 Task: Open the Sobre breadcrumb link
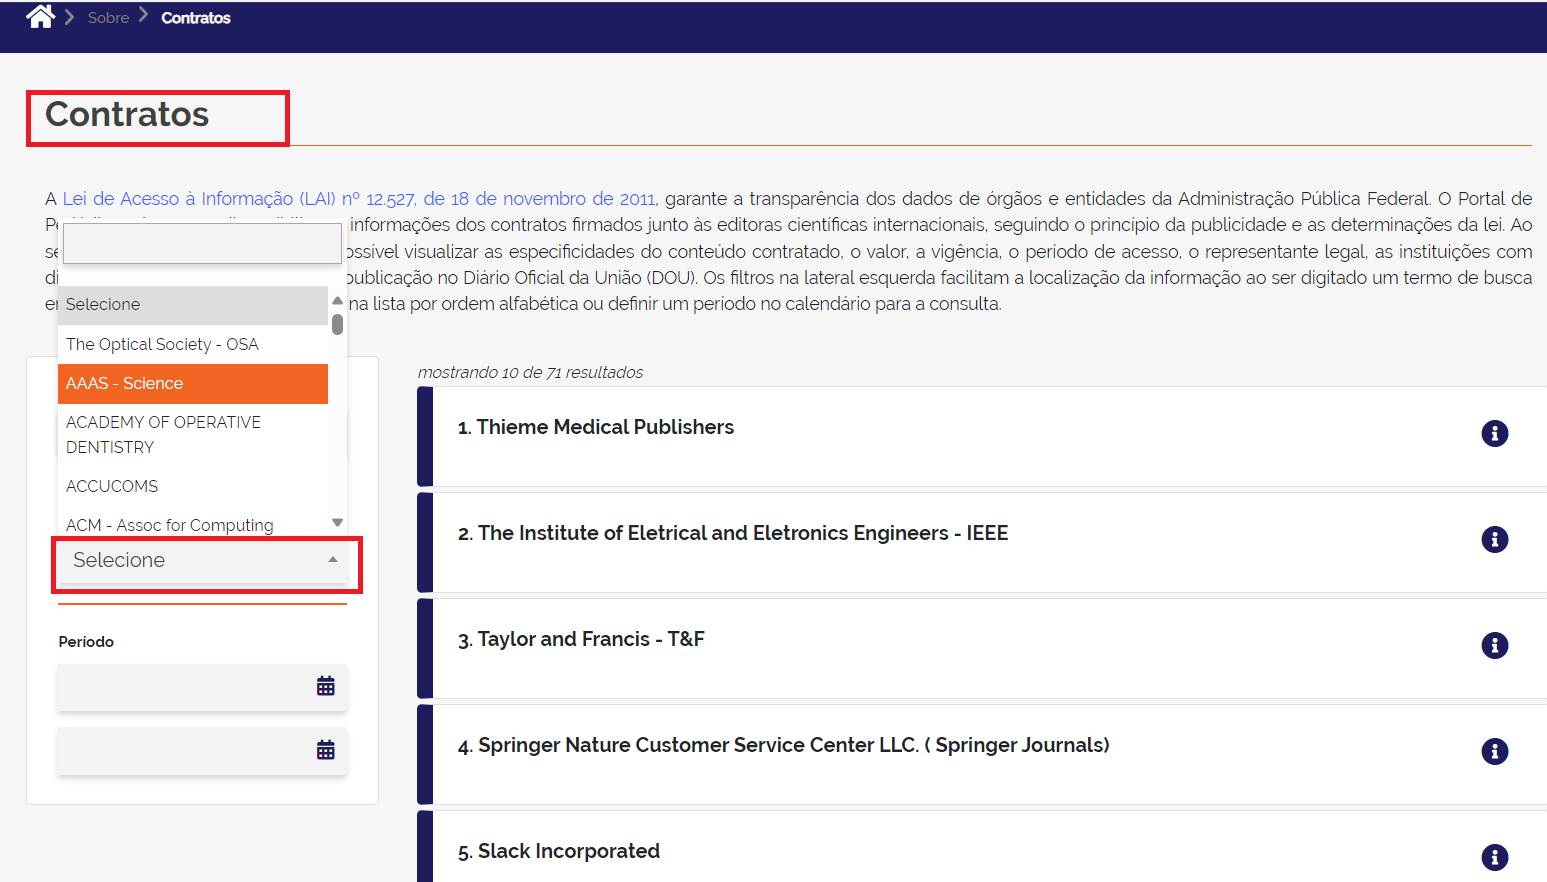click(x=108, y=18)
